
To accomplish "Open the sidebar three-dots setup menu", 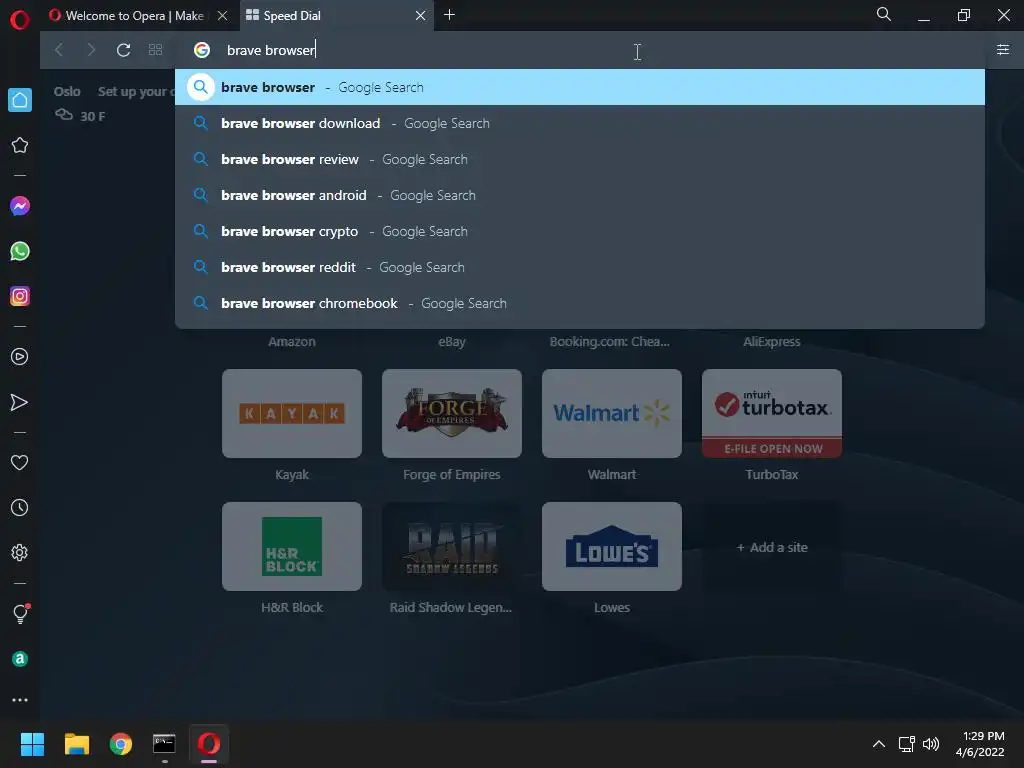I will click(x=20, y=700).
